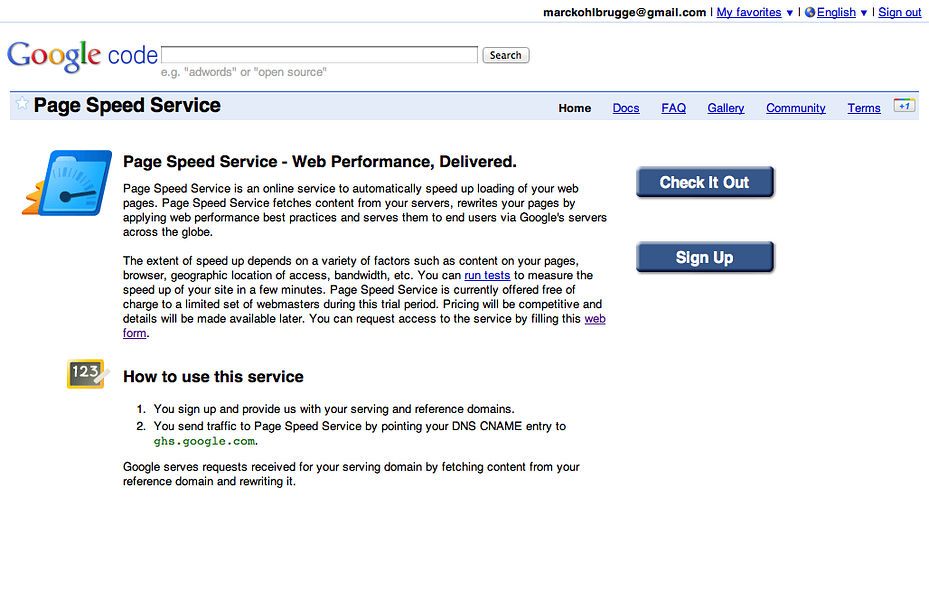Open the FAQ tab

point(674,108)
